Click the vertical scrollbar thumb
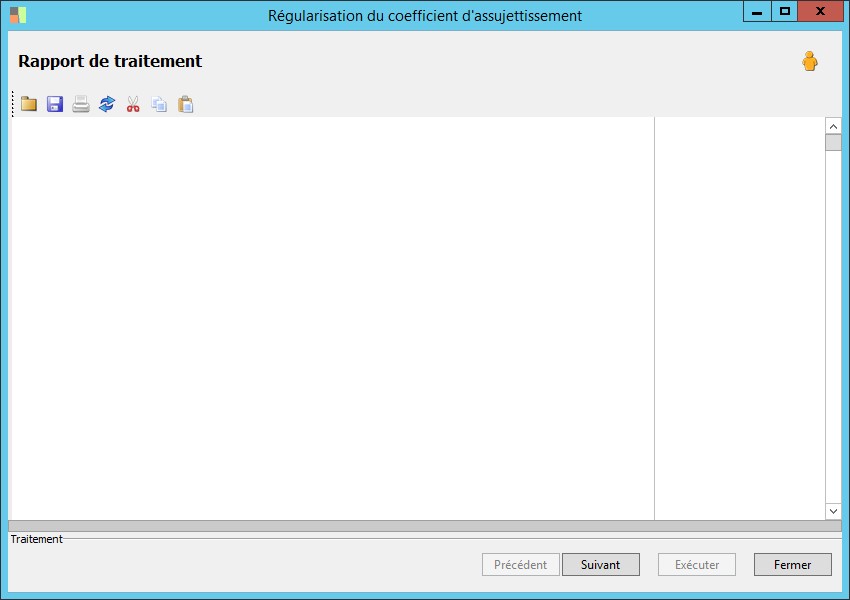The image size is (850, 600). tap(833, 143)
